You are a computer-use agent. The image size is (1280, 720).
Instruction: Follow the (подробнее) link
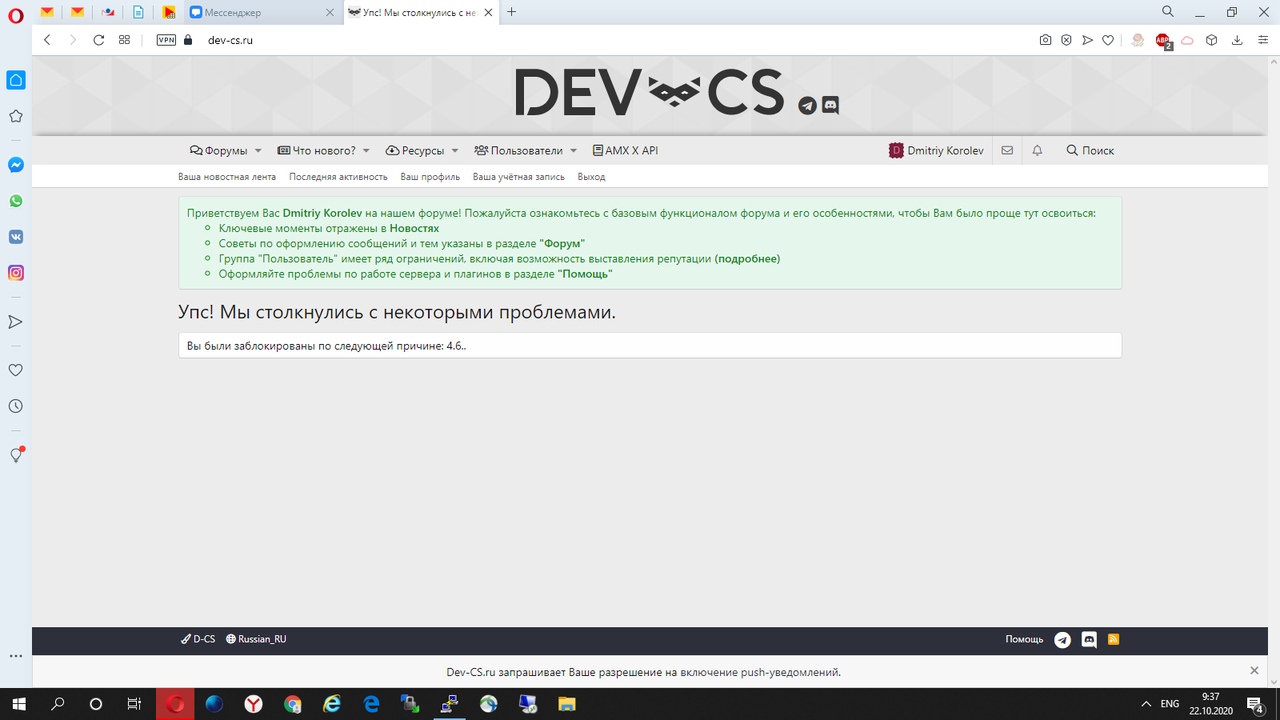click(x=747, y=258)
